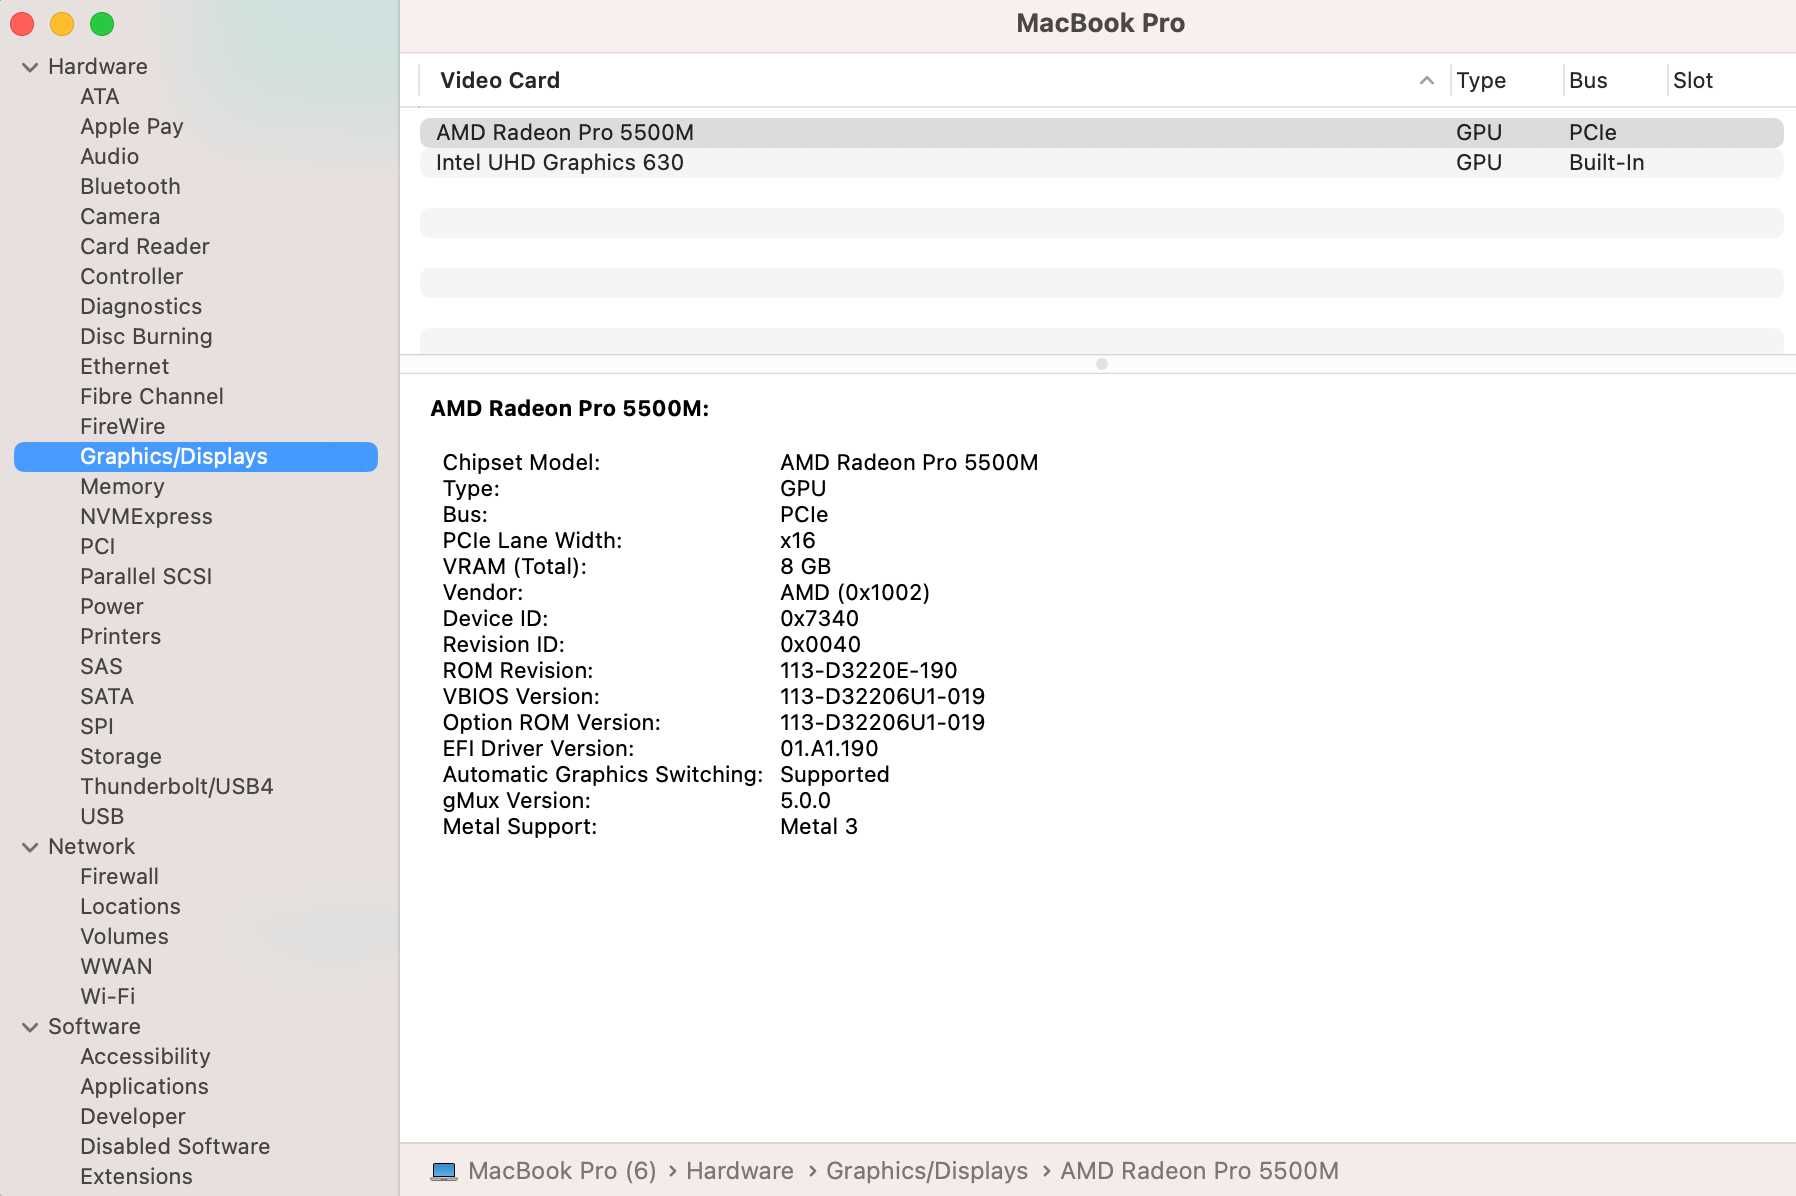Collapse the Software section
This screenshot has width=1796, height=1196.
point(30,1027)
